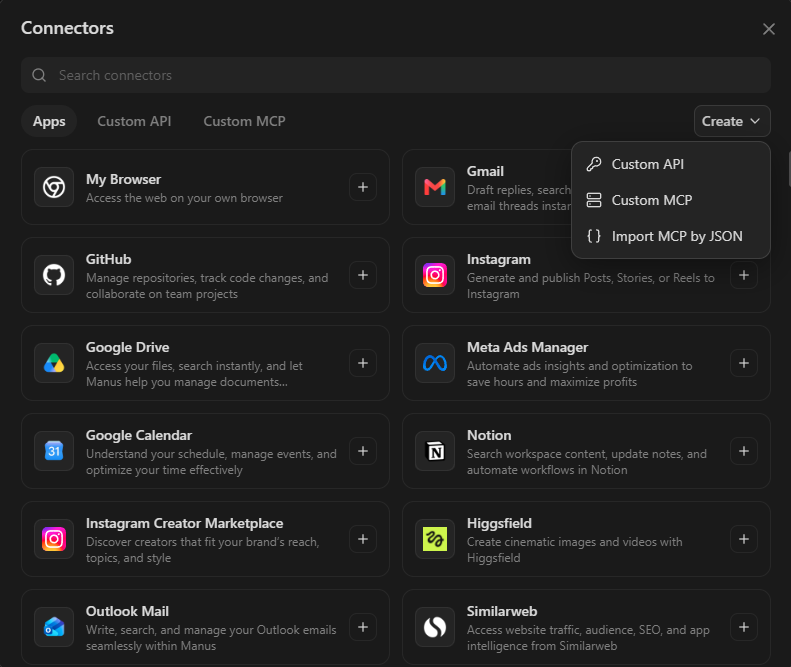791x667 pixels.
Task: Click the Similarweb logo icon
Action: 435,627
